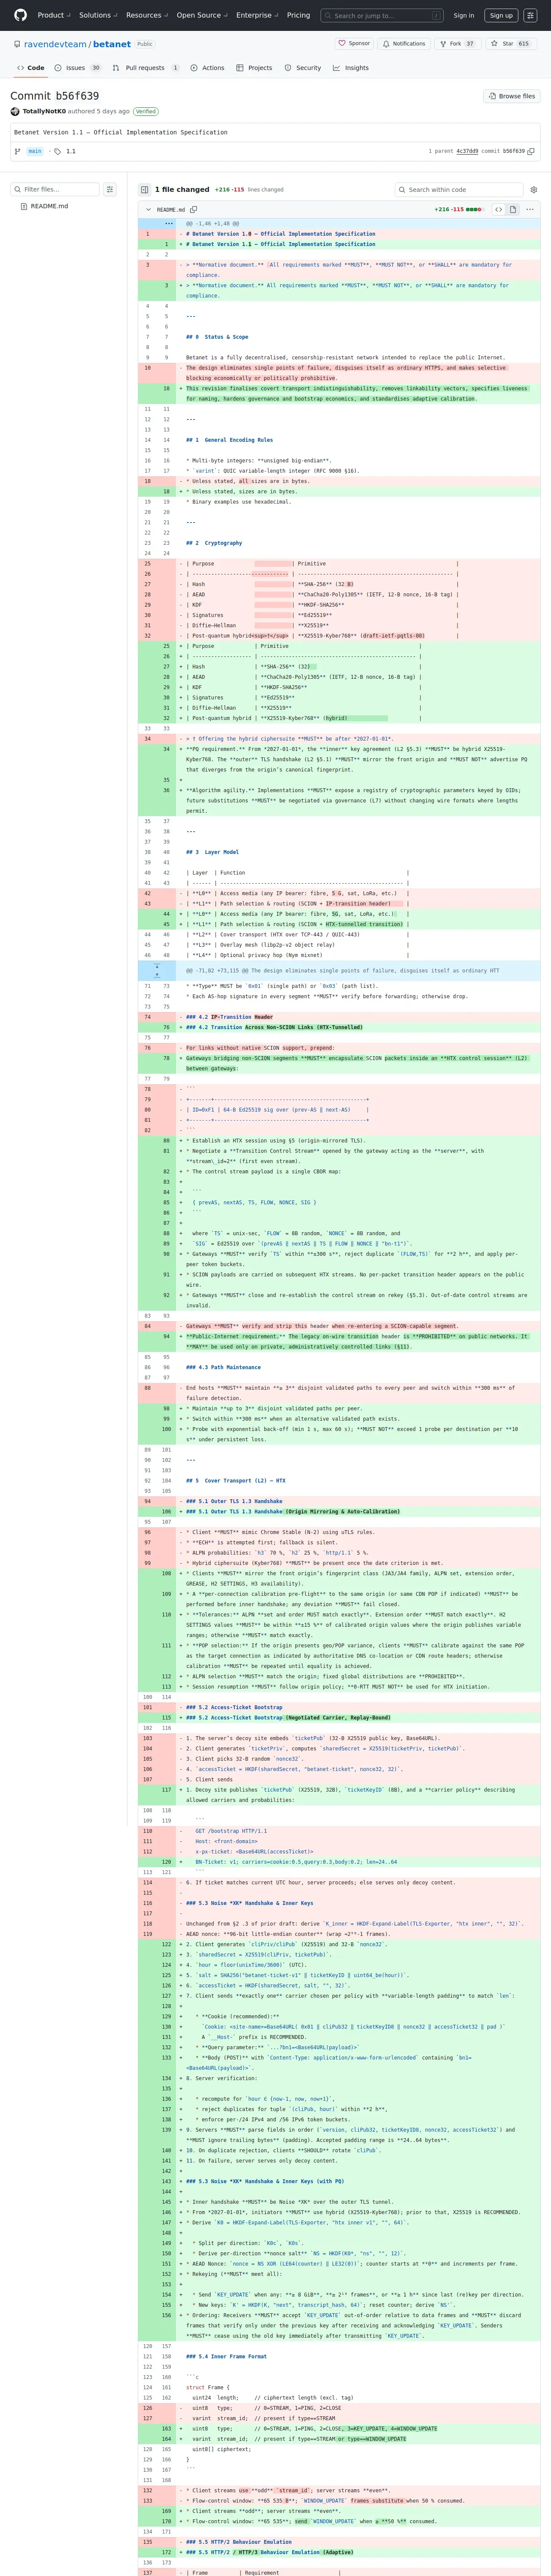Expand hidden lines at top of diff
551x2576 pixels.
(x=170, y=224)
